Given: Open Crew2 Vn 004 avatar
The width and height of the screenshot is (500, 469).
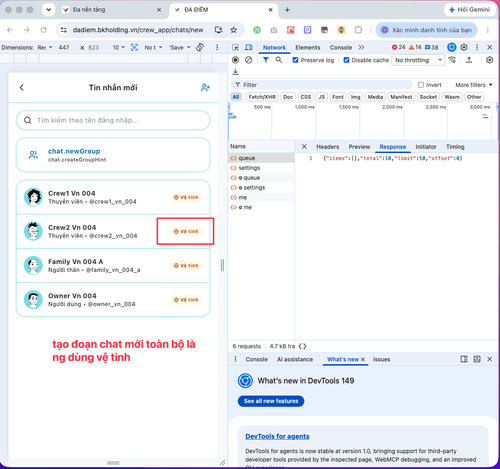Looking at the screenshot, I should coord(33,231).
